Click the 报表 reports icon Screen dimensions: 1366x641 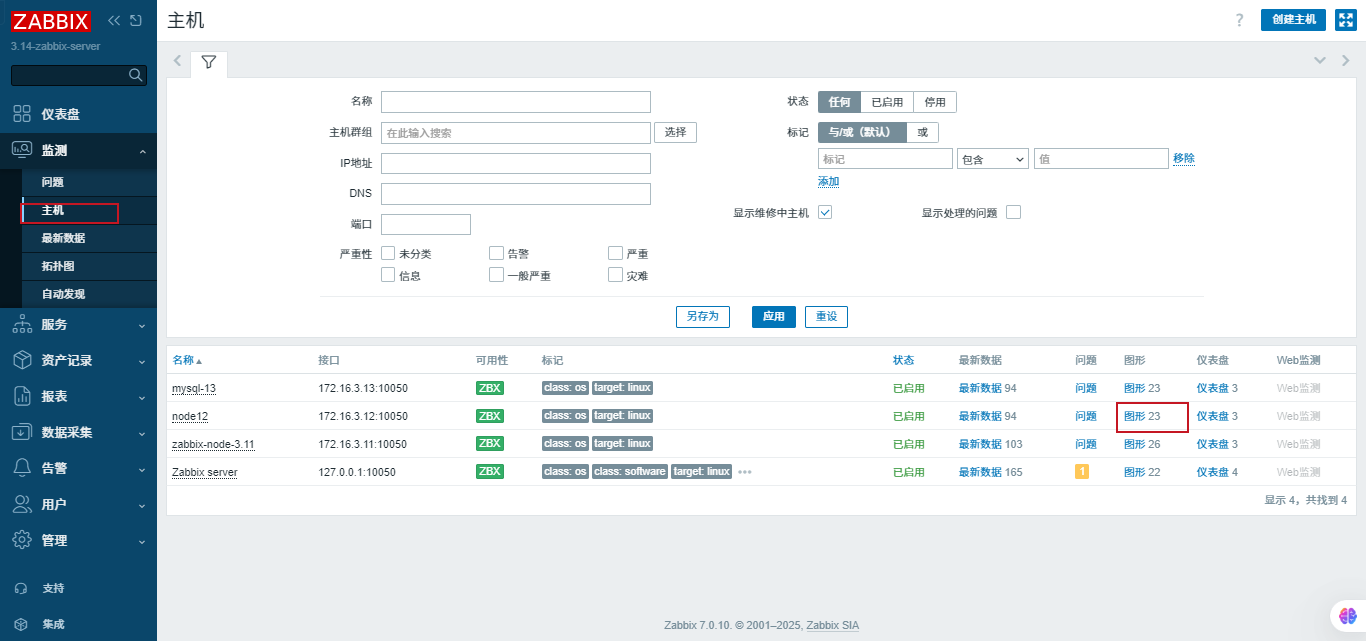(22, 396)
